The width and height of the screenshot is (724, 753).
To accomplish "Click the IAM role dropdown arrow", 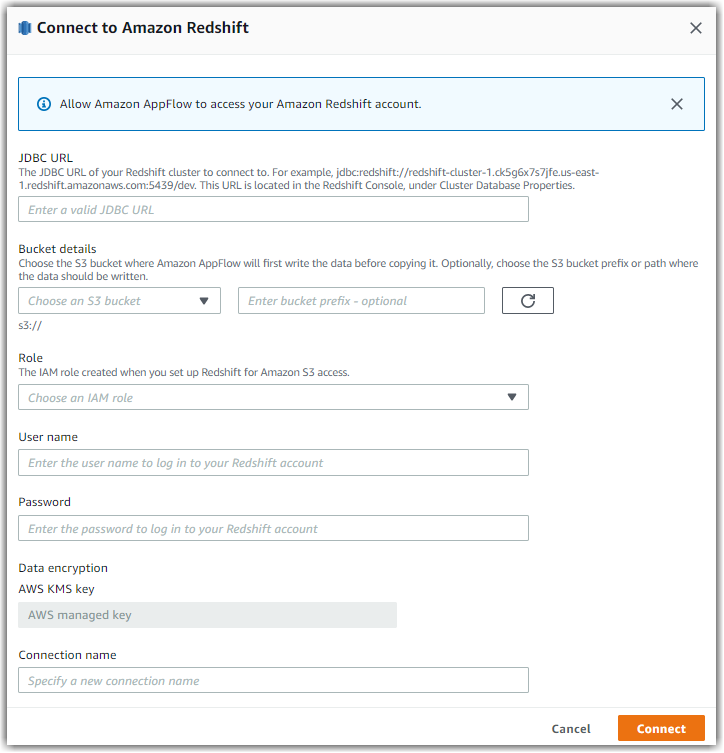I will (x=512, y=397).
